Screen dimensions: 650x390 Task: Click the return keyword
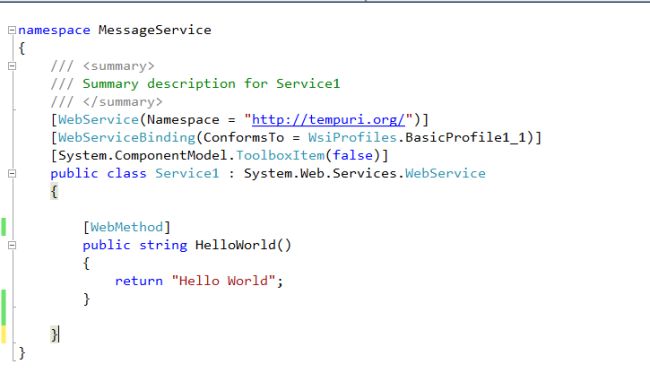[x=139, y=281]
